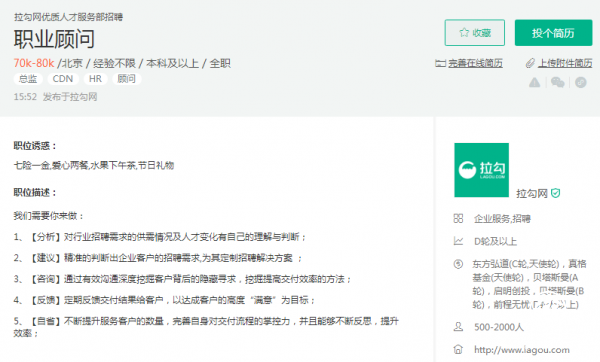Click the industry grid icon beside 企业服务,招聘
Image resolution: width=600 pixels, height=362 pixels.
(458, 219)
